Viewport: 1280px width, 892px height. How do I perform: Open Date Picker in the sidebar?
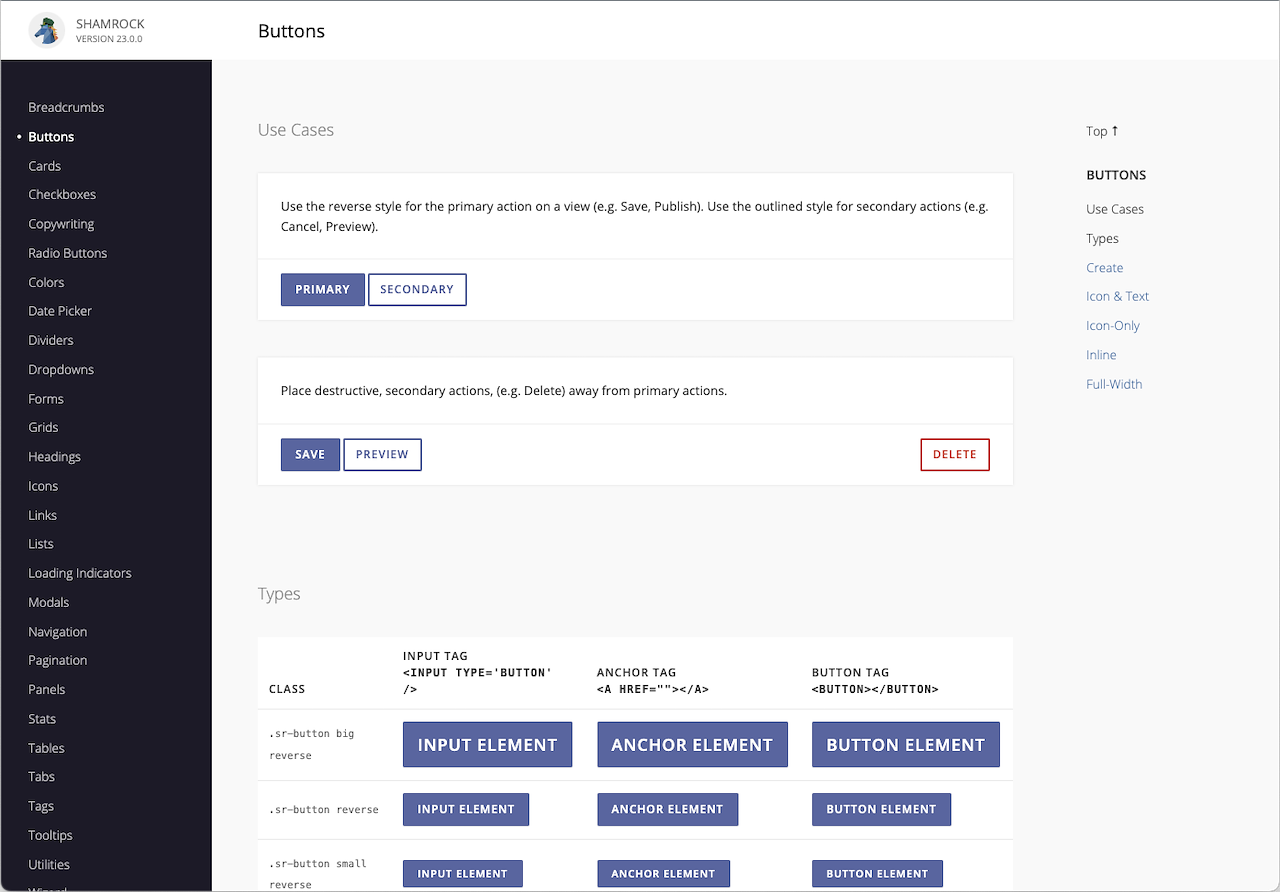point(60,311)
